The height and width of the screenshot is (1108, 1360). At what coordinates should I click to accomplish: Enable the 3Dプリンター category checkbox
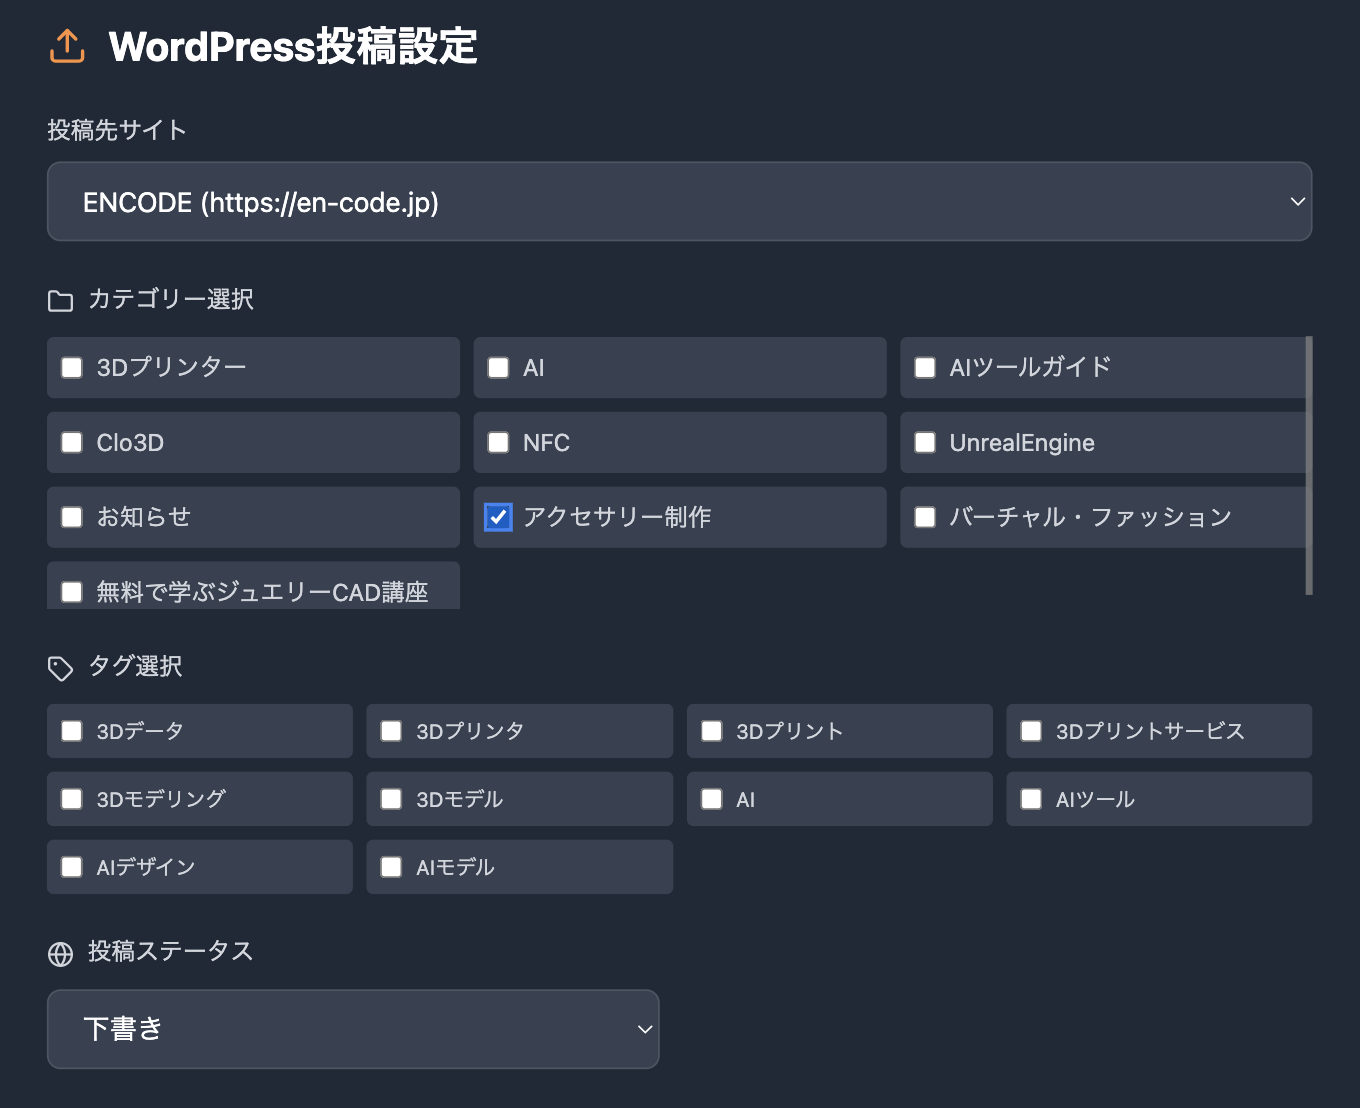click(72, 368)
